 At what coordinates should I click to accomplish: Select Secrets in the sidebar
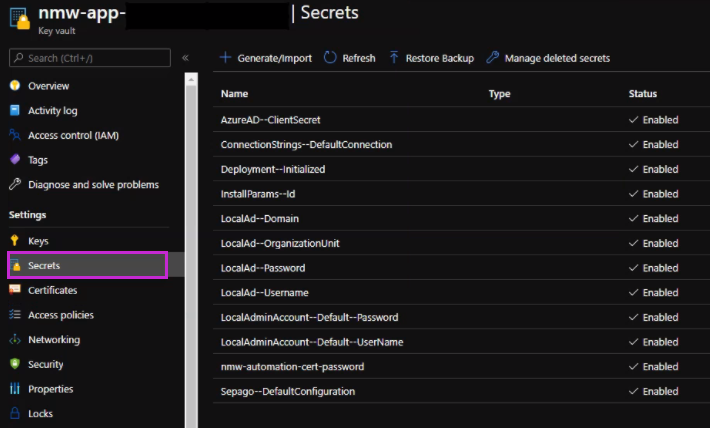(88, 265)
